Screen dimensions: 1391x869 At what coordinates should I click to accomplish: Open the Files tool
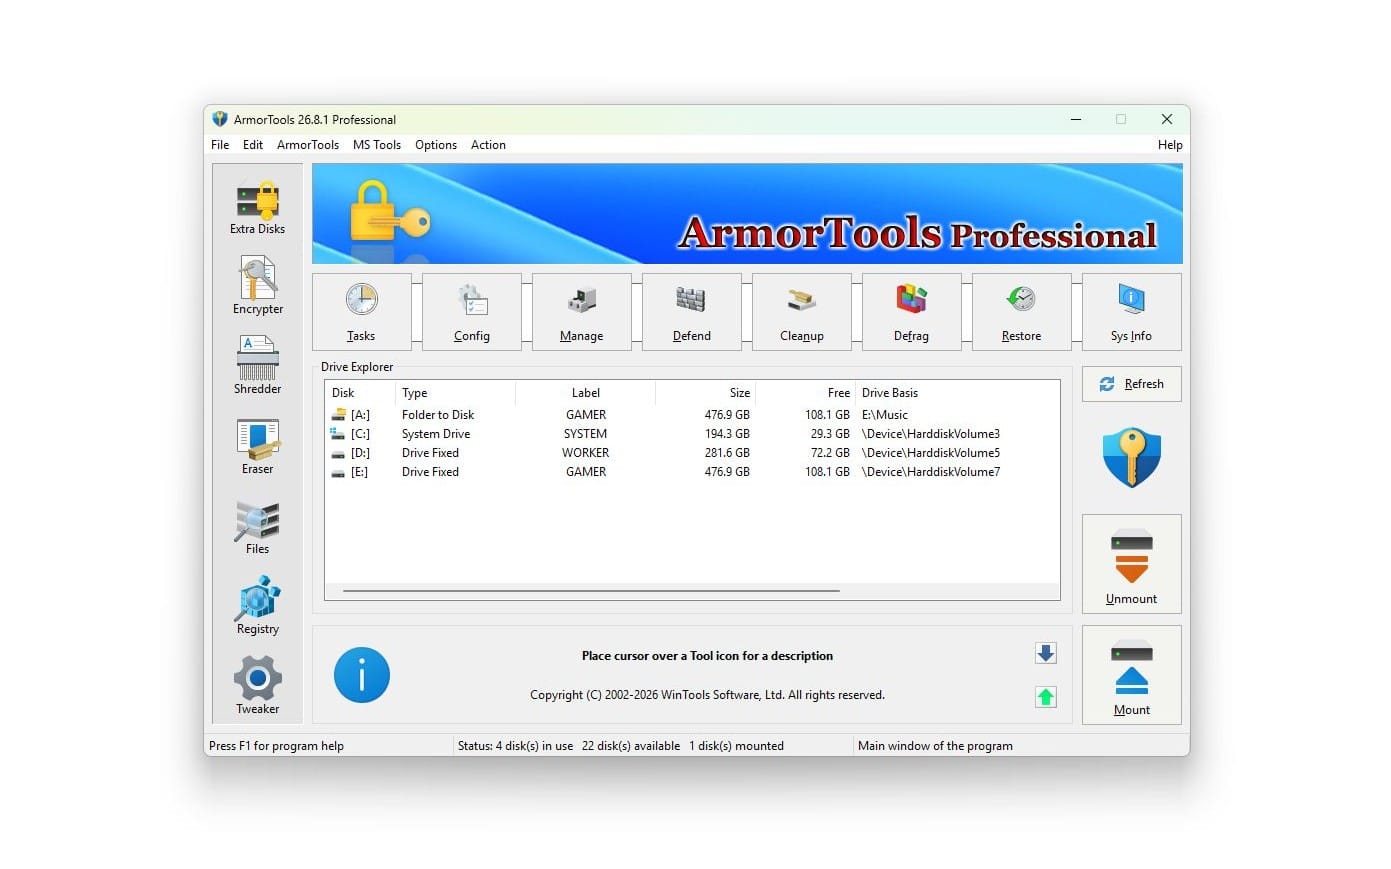[257, 527]
